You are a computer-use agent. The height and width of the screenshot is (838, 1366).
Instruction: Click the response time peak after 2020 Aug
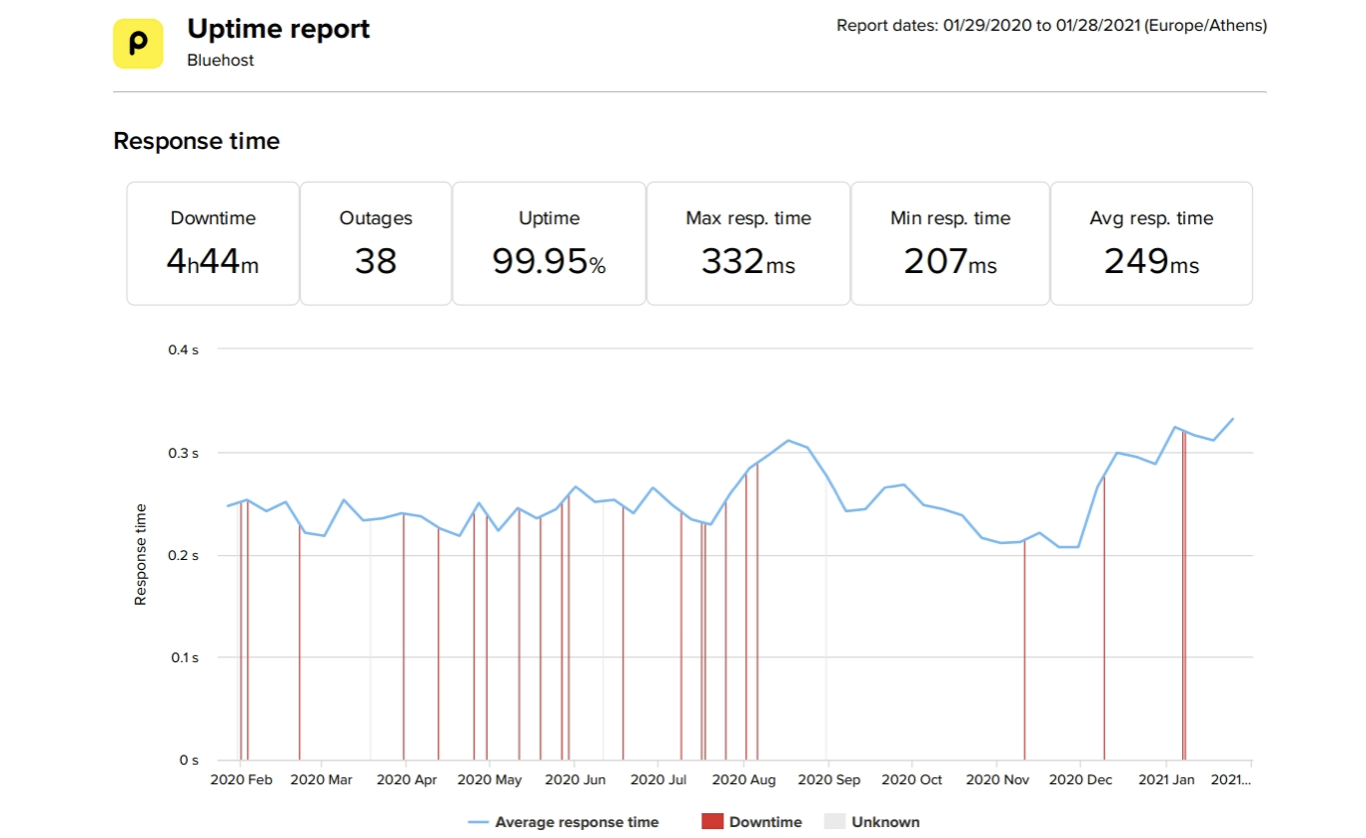click(x=788, y=440)
